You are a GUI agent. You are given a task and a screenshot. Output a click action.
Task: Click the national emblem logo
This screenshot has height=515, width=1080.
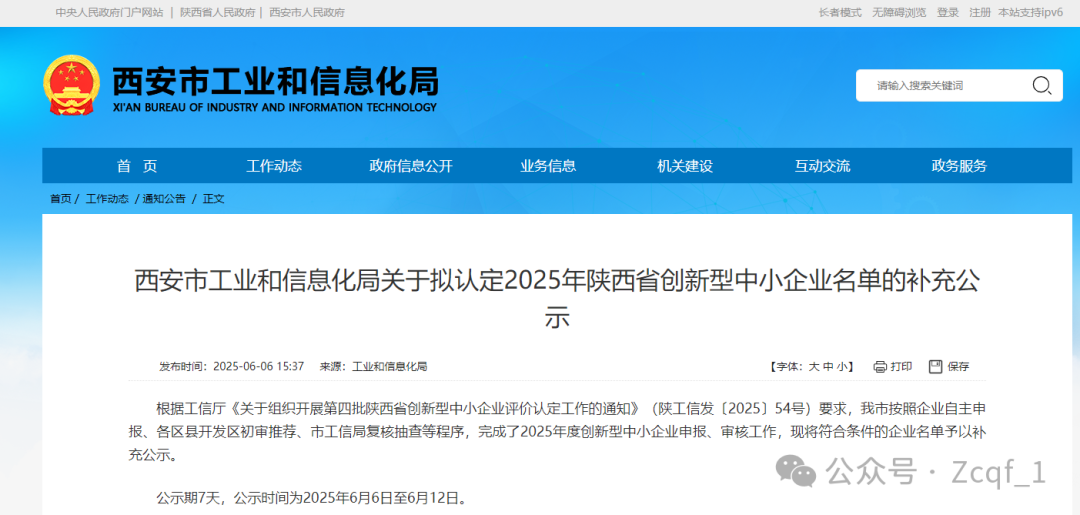[71, 85]
